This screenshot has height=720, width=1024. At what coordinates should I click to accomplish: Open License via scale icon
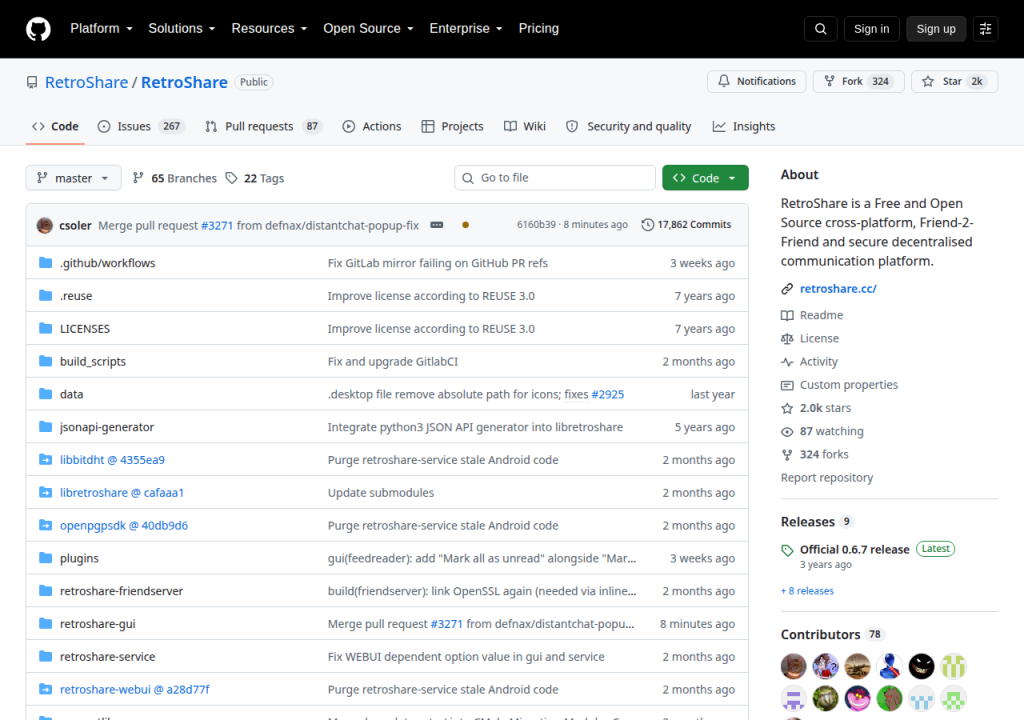point(787,338)
